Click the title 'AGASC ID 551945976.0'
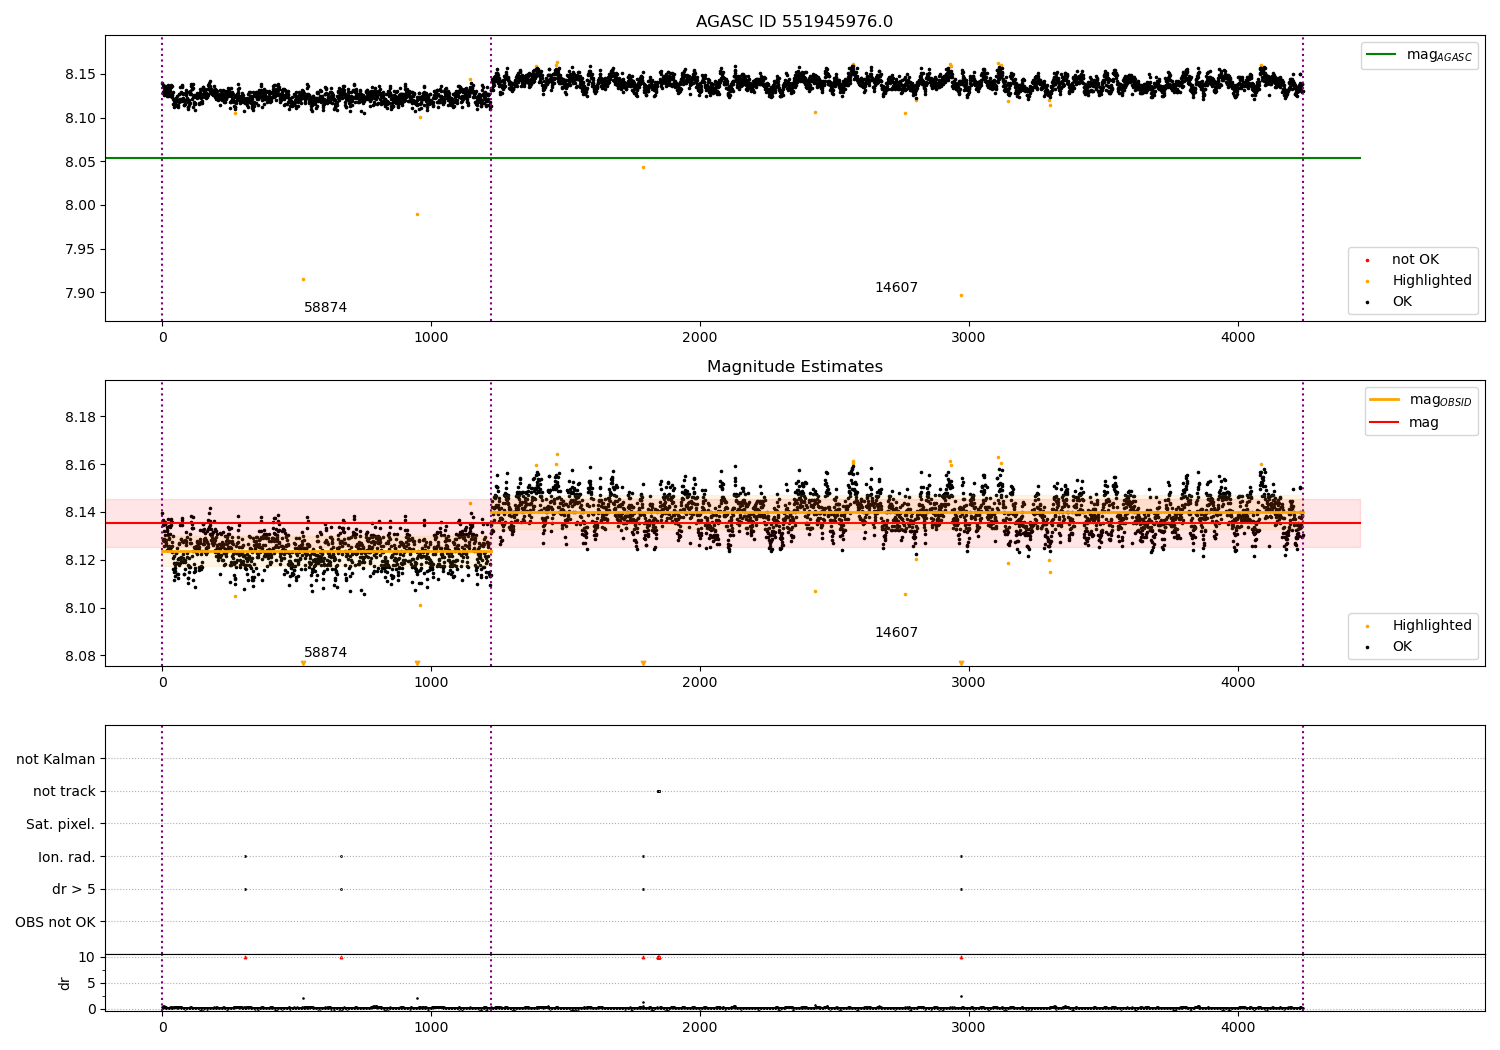This screenshot has height=1050, width=1500. pyautogui.click(x=794, y=22)
